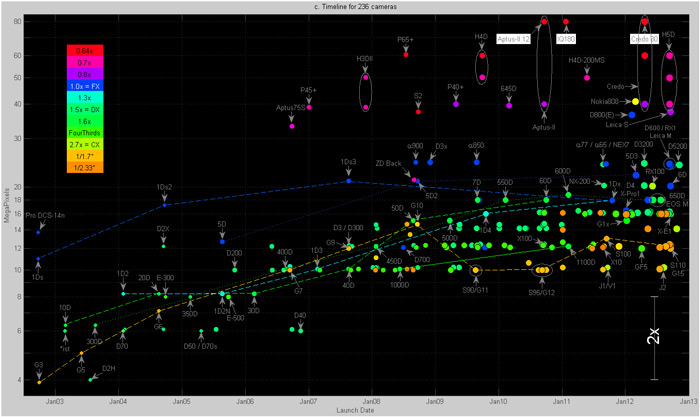Click the "NX-200" label

pos(579,182)
